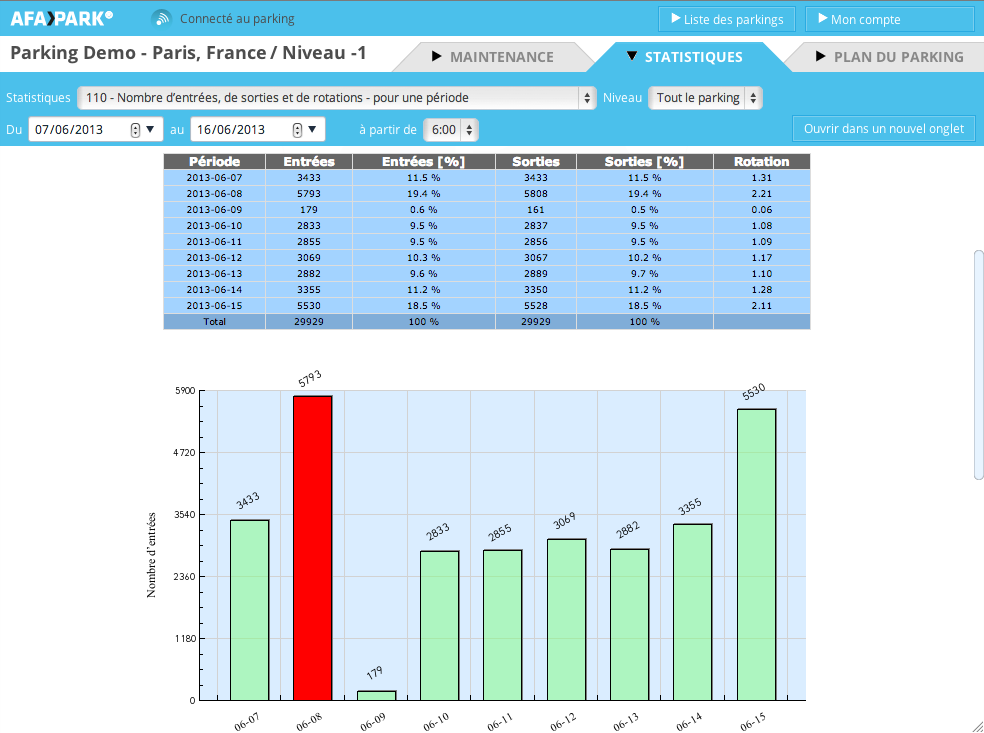
Task: Click the AFAPARK logo
Action: [62, 18]
